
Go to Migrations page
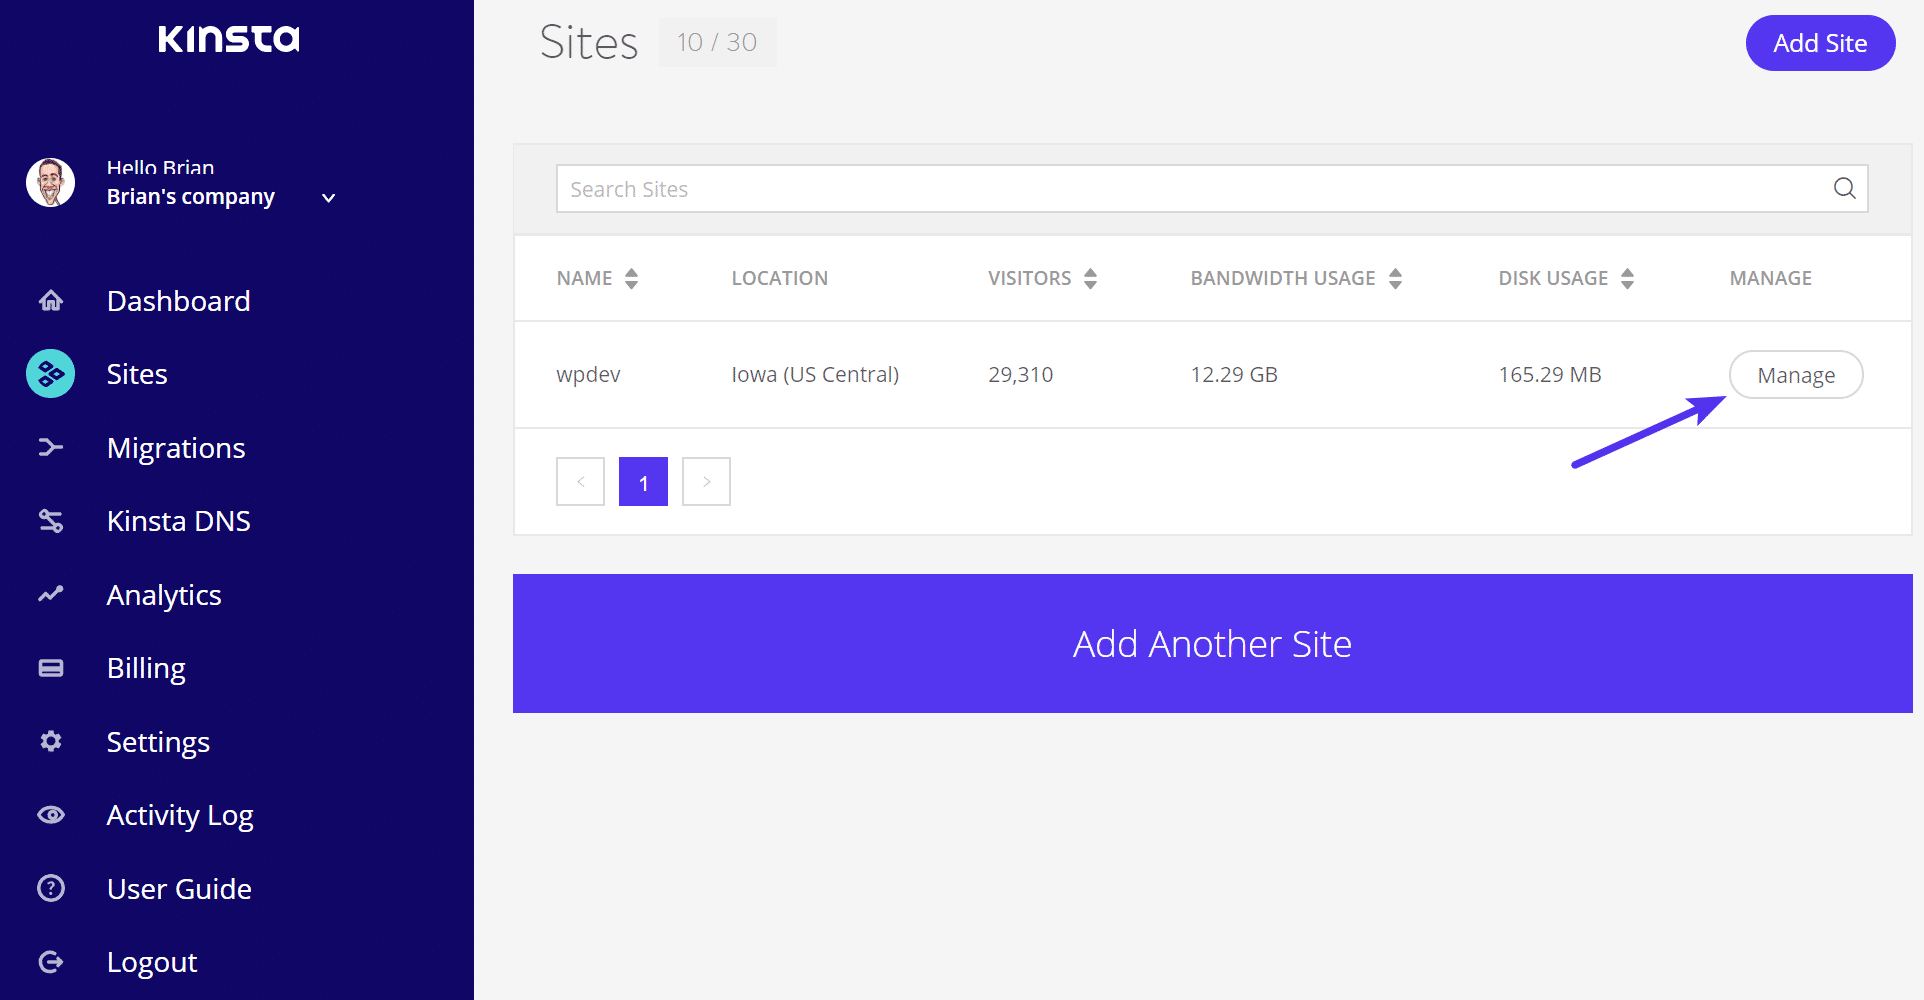coord(176,448)
